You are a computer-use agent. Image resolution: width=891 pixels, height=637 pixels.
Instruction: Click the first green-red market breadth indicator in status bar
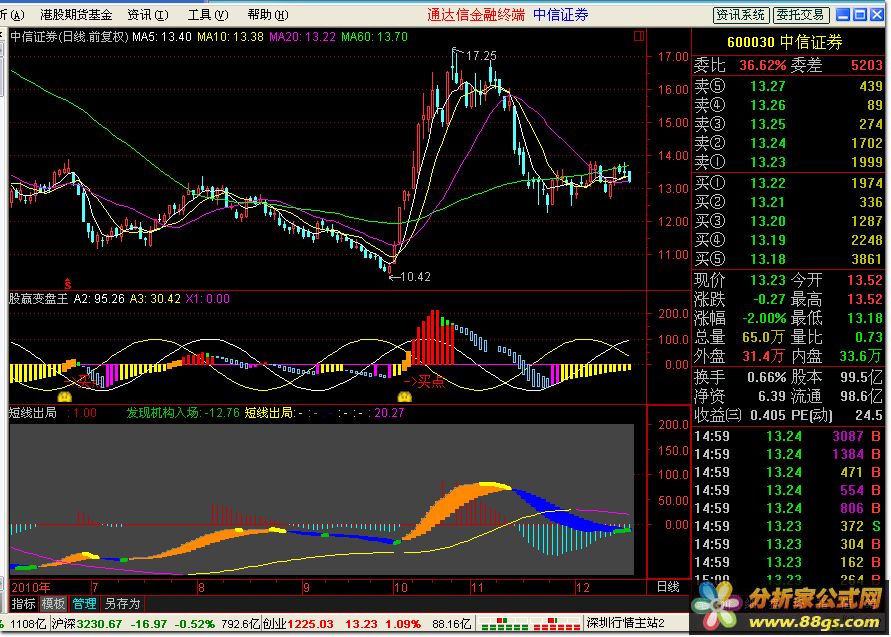tap(504, 624)
